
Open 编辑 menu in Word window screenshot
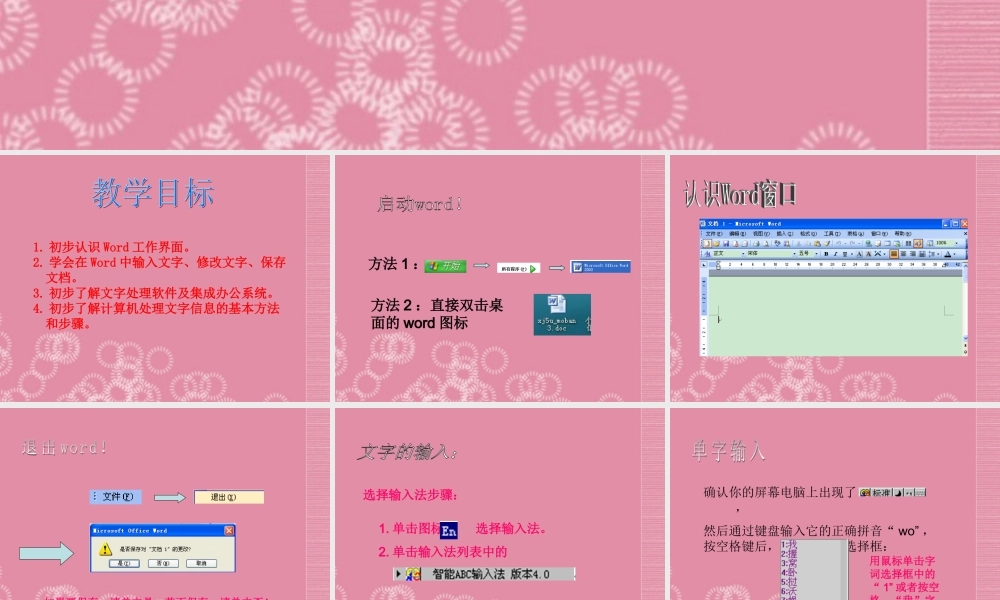(x=738, y=234)
